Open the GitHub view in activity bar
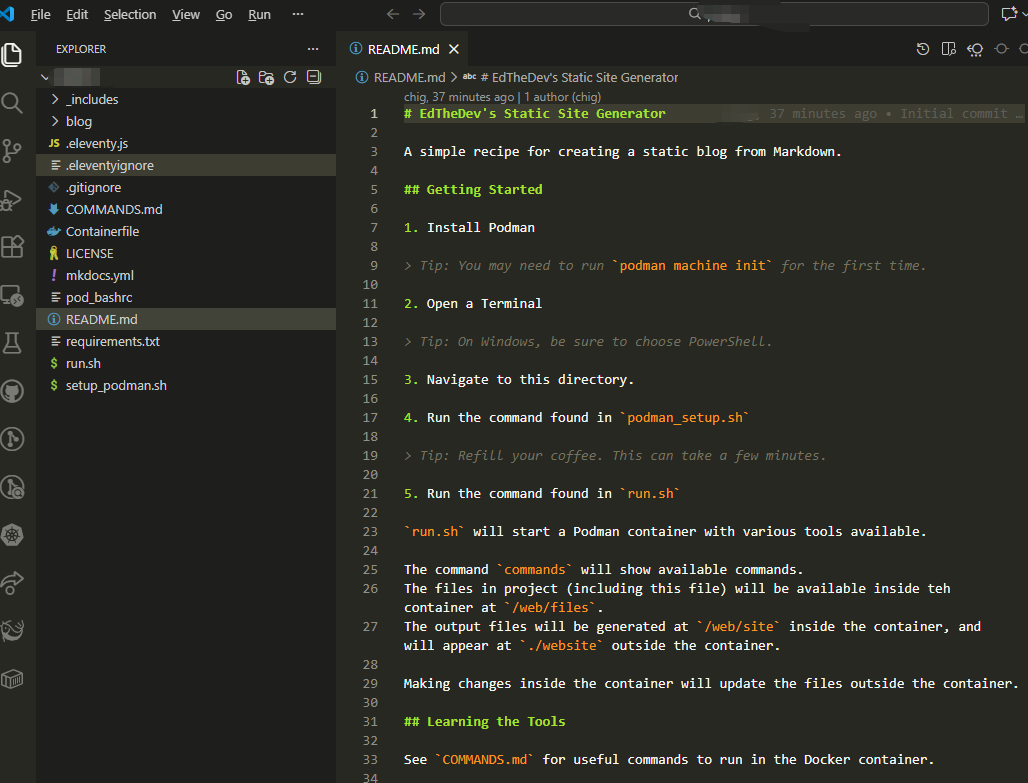 12,392
